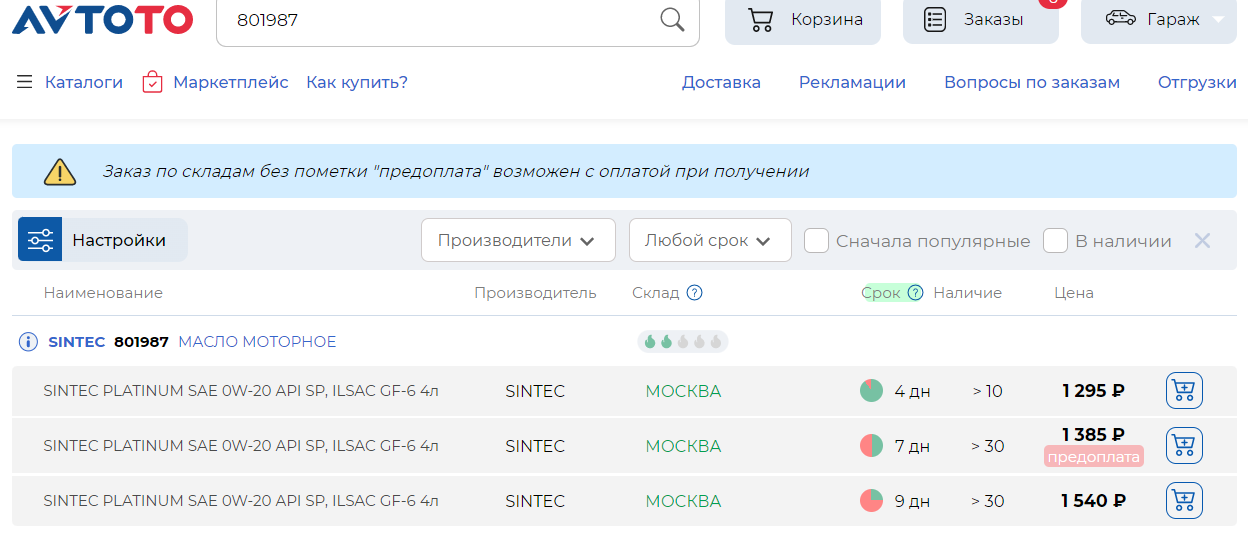This screenshot has width=1248, height=542.
Task: Open the Корзина cart button
Action: pyautogui.click(x=803, y=20)
